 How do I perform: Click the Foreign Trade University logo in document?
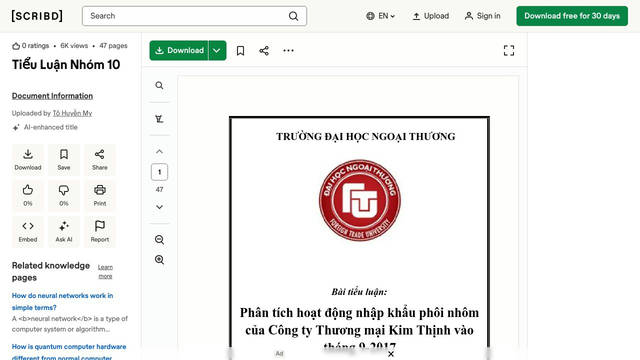tap(360, 200)
